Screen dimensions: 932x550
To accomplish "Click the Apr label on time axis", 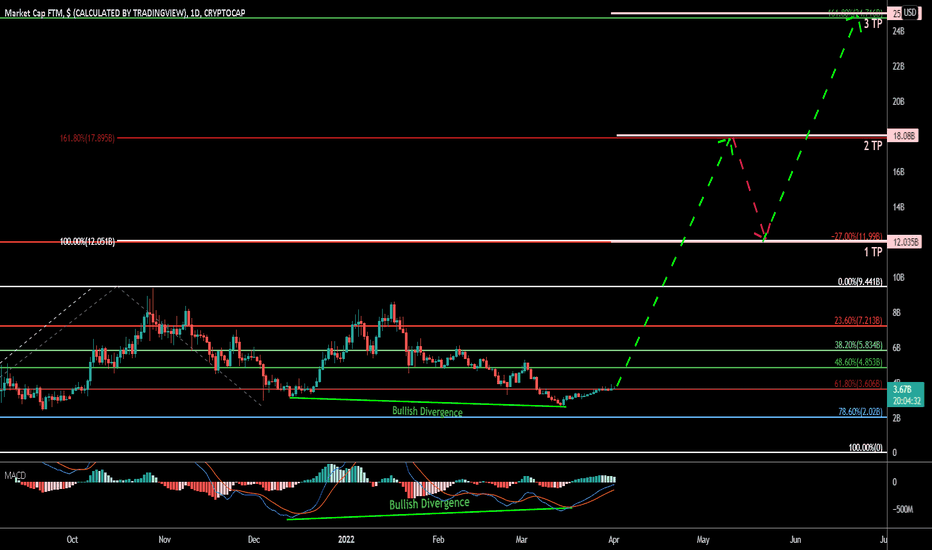I will pos(613,540).
